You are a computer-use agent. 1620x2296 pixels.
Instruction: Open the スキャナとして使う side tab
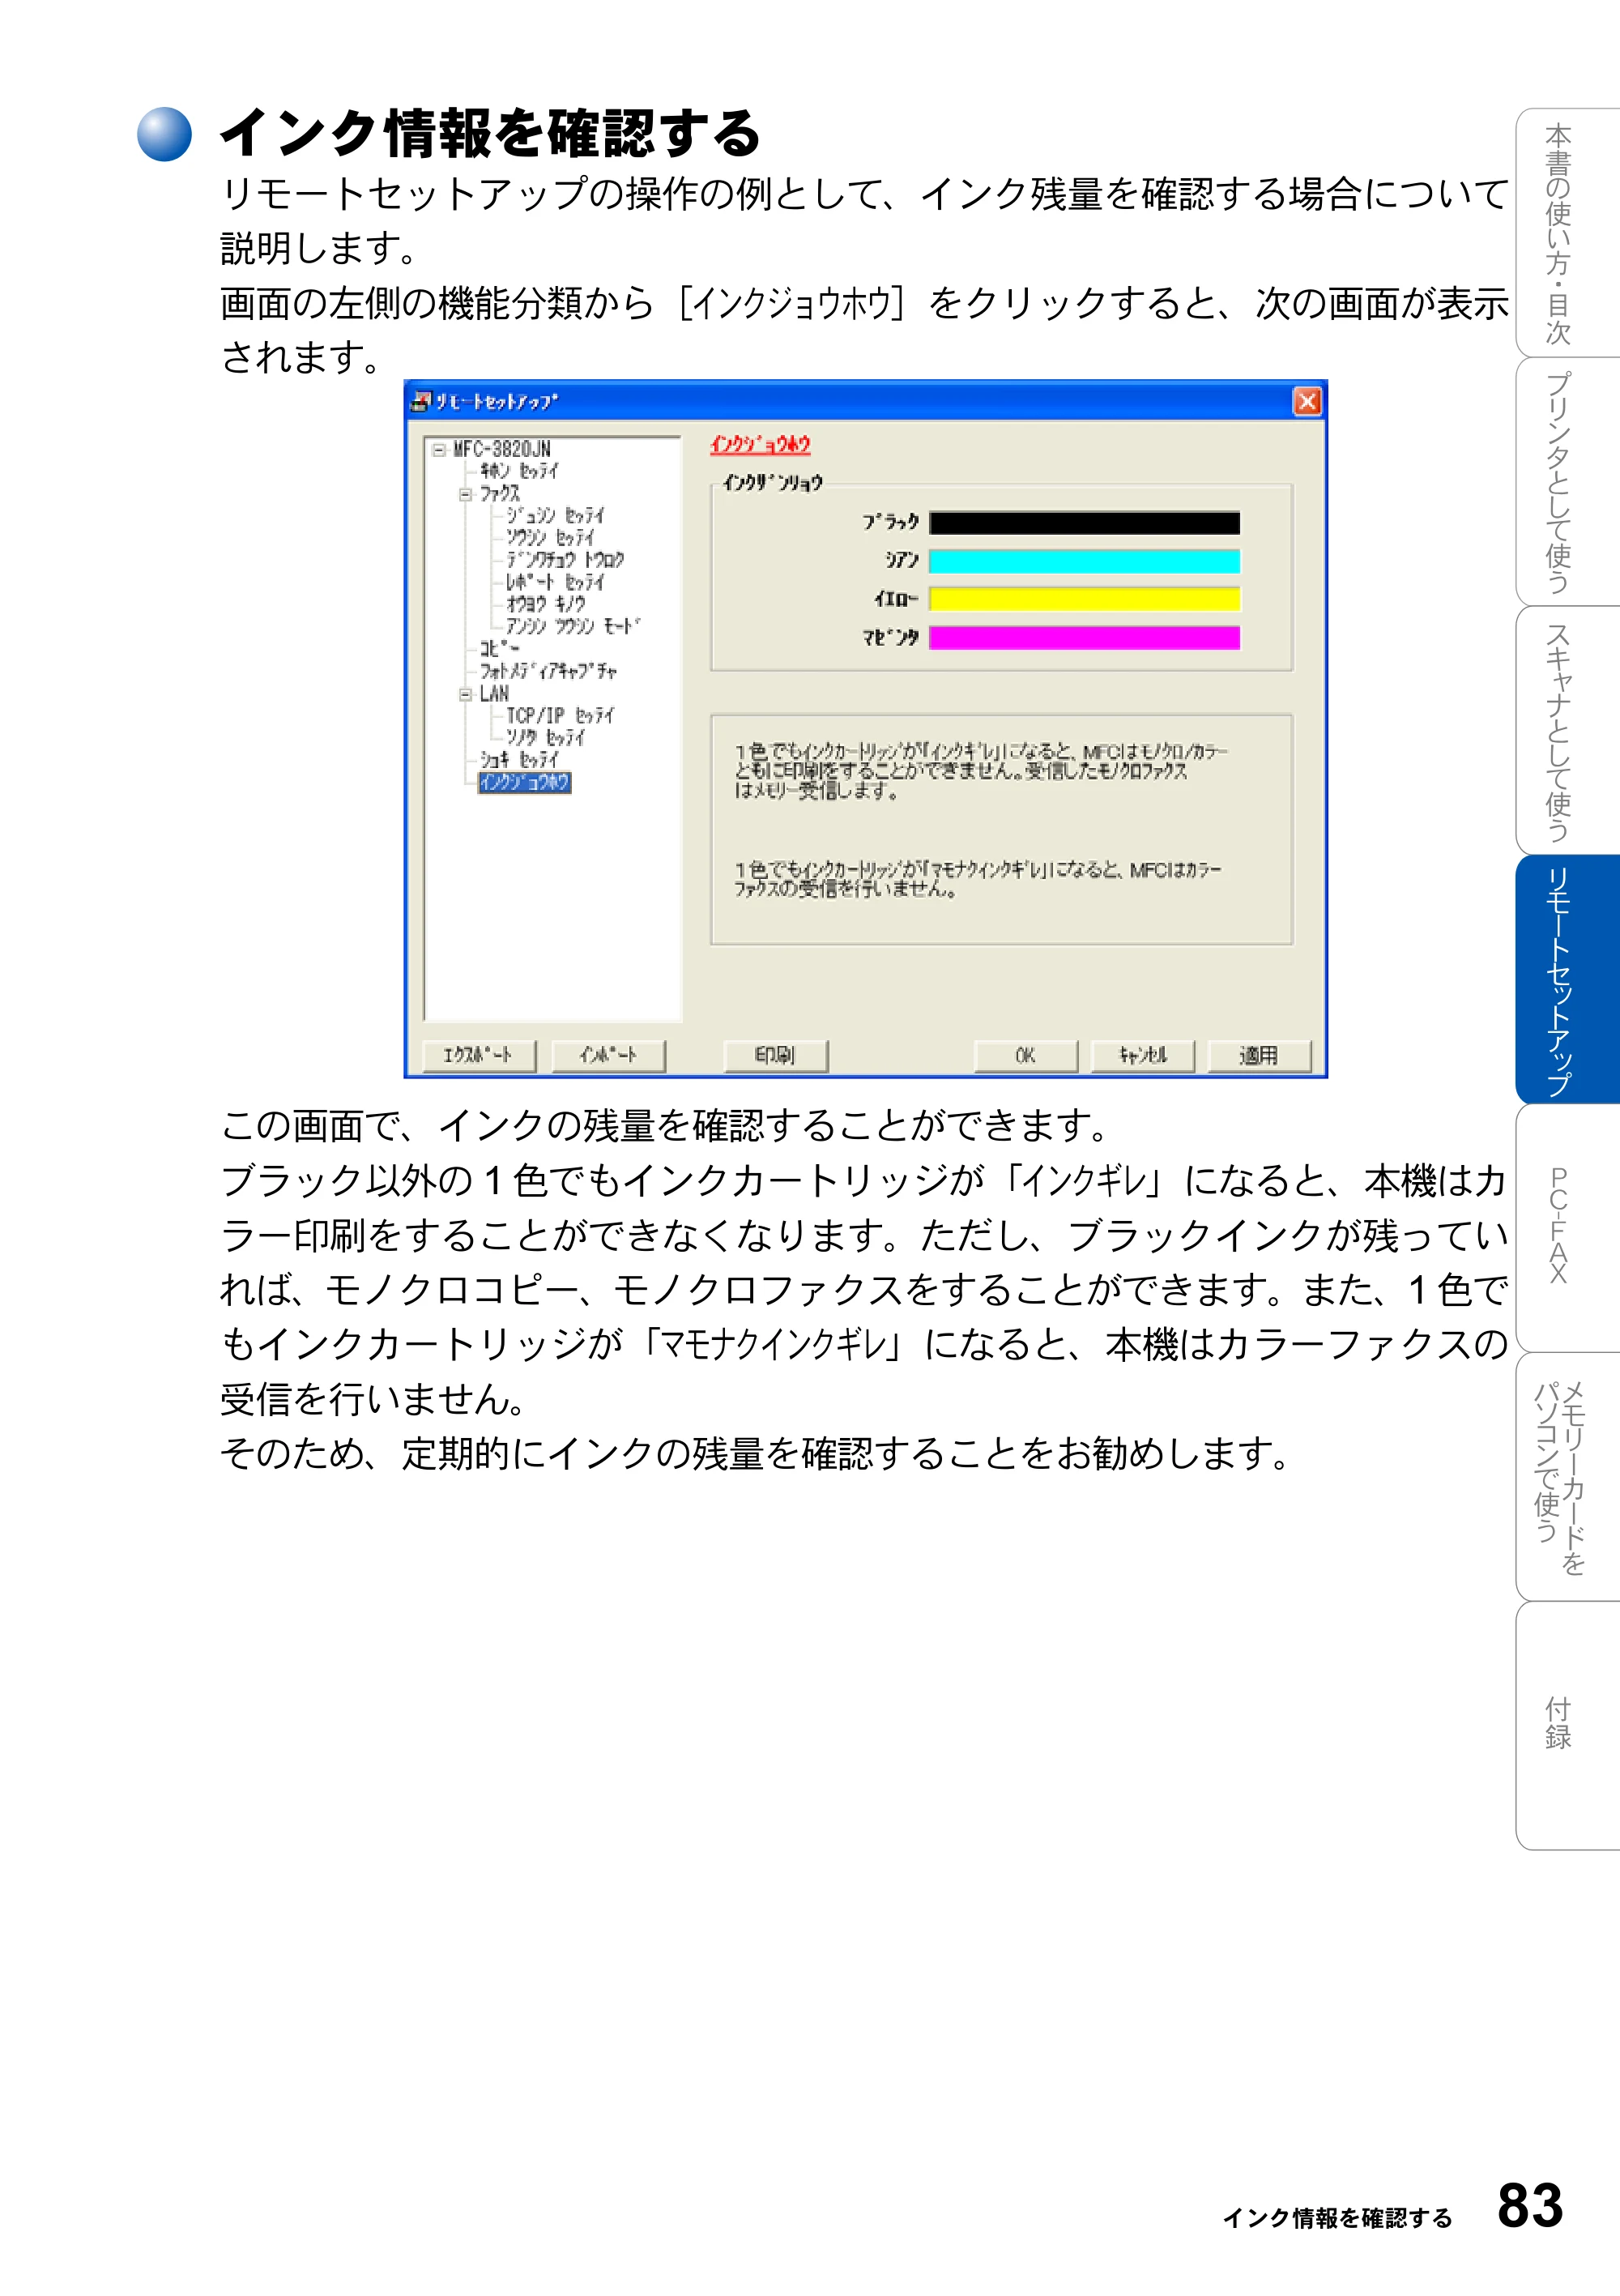1567,731
